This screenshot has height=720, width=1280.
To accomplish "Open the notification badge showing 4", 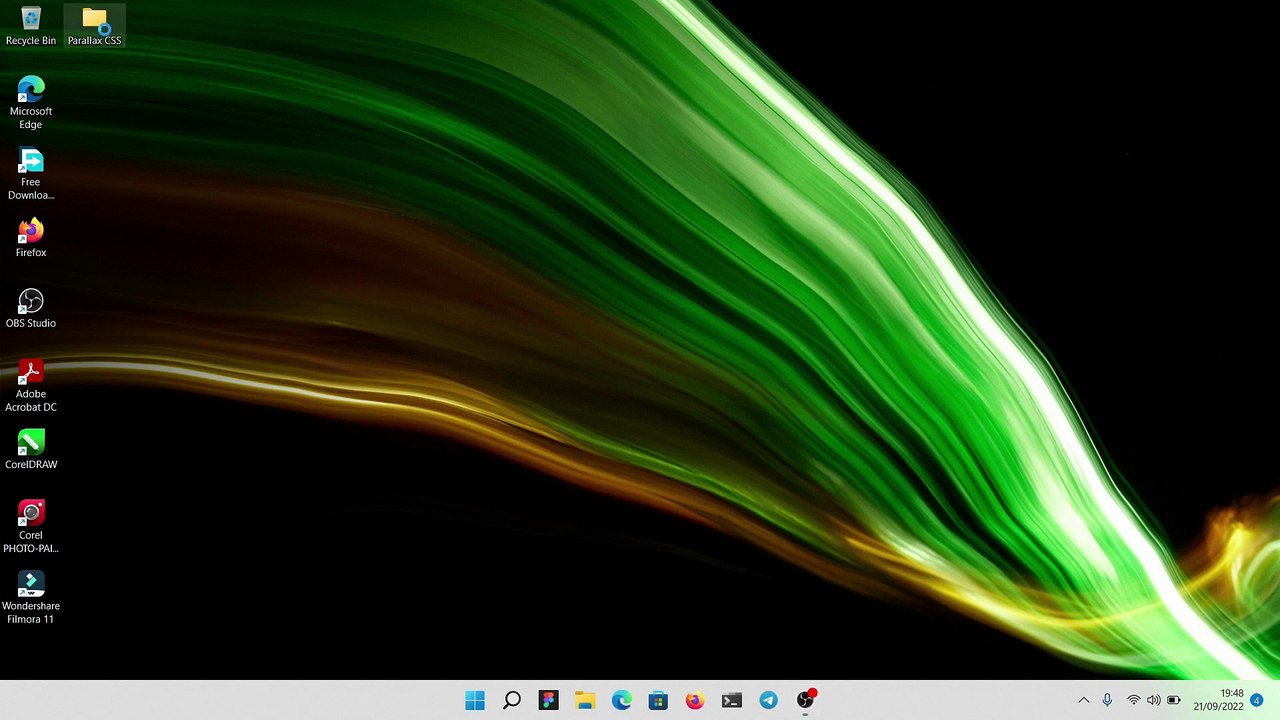I will pos(1257,700).
